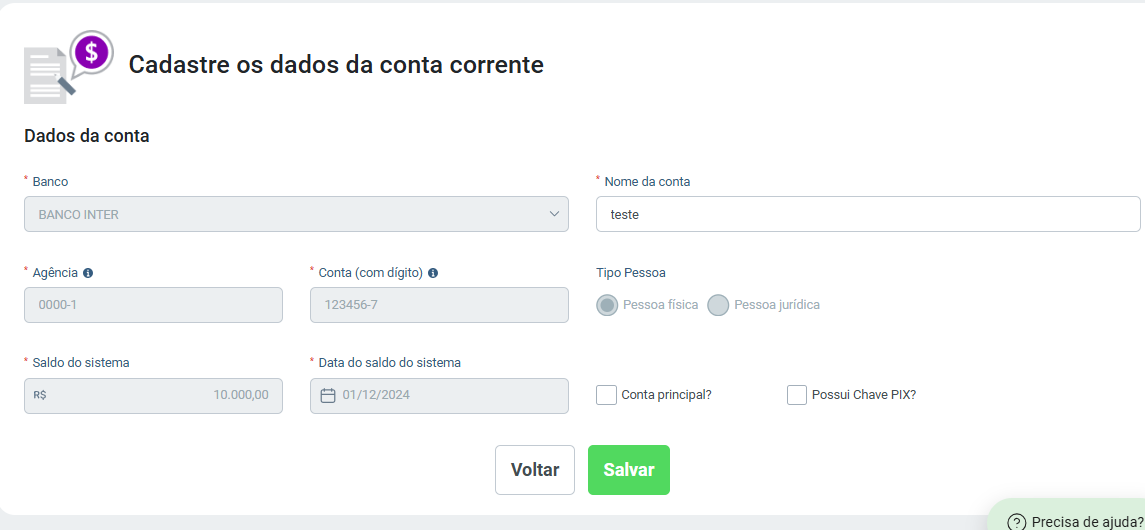
Task: Focus the Nome da conta field
Action: click(868, 214)
